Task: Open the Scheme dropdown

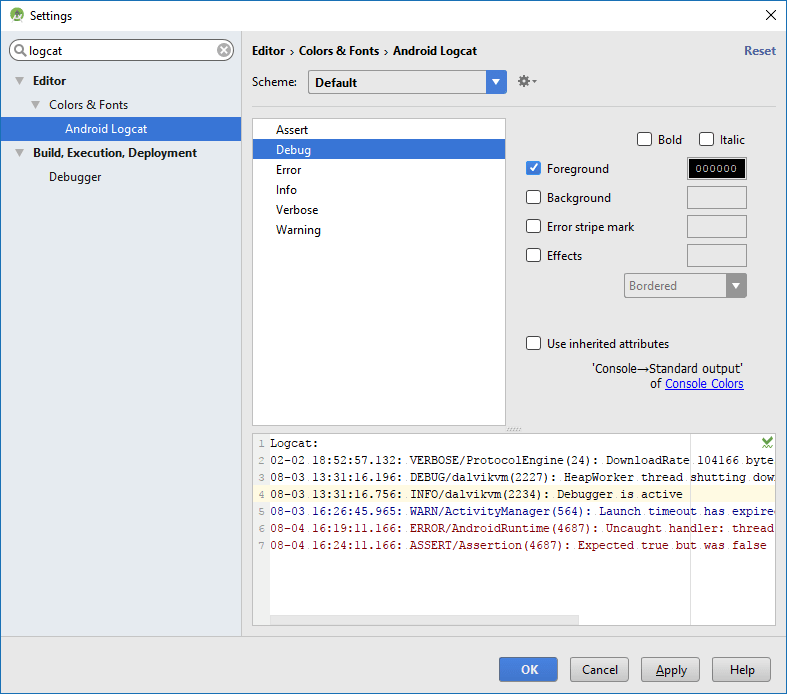Action: point(496,82)
